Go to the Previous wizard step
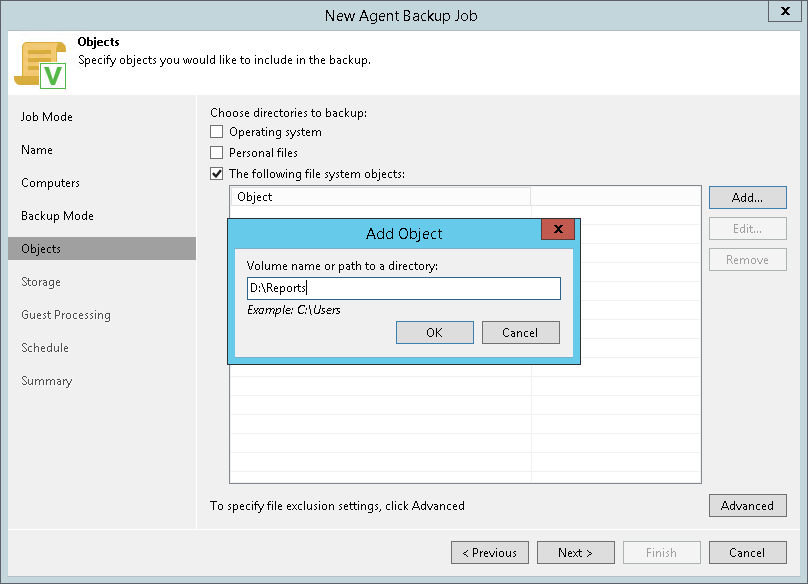 click(490, 553)
